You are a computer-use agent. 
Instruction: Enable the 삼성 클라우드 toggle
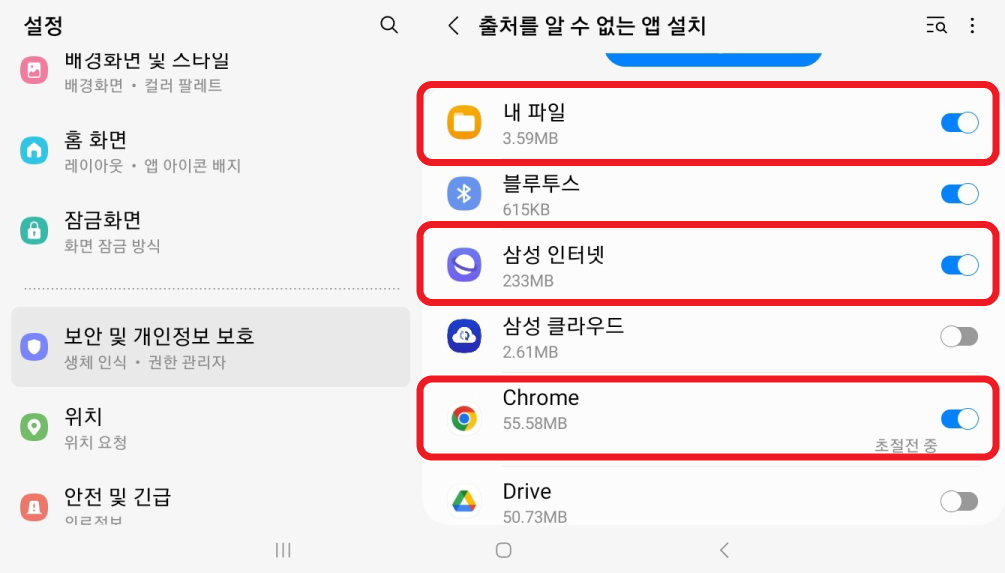(x=959, y=336)
